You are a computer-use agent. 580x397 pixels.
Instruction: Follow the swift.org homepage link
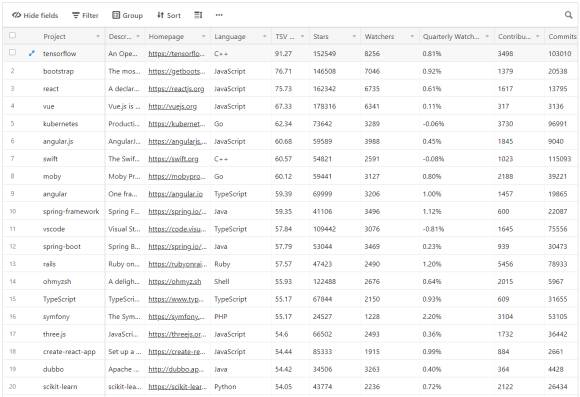click(x=173, y=159)
